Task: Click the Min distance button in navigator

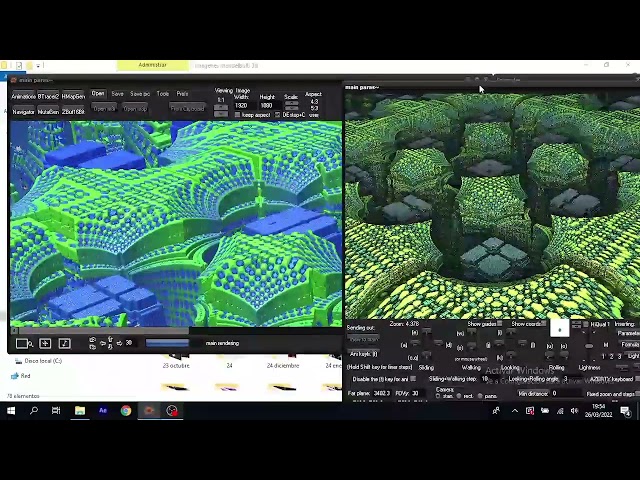Action: pos(533,393)
